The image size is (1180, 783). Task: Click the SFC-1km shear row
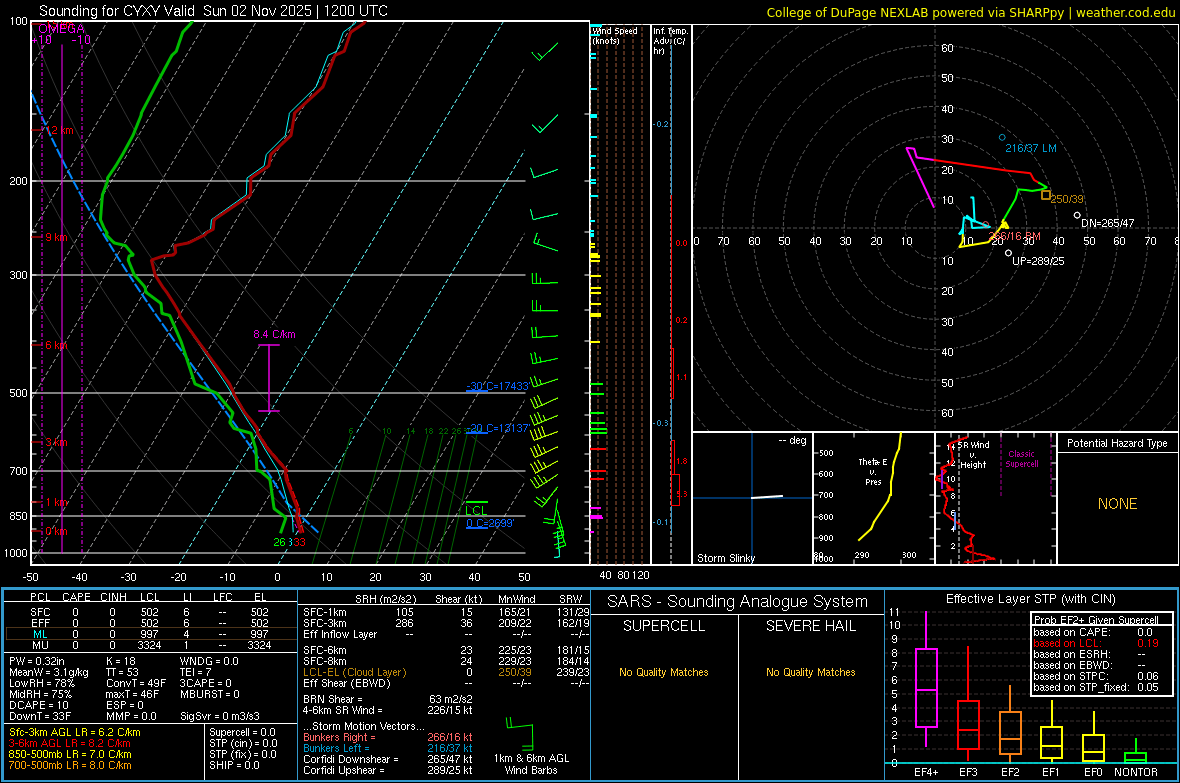tap(446, 612)
